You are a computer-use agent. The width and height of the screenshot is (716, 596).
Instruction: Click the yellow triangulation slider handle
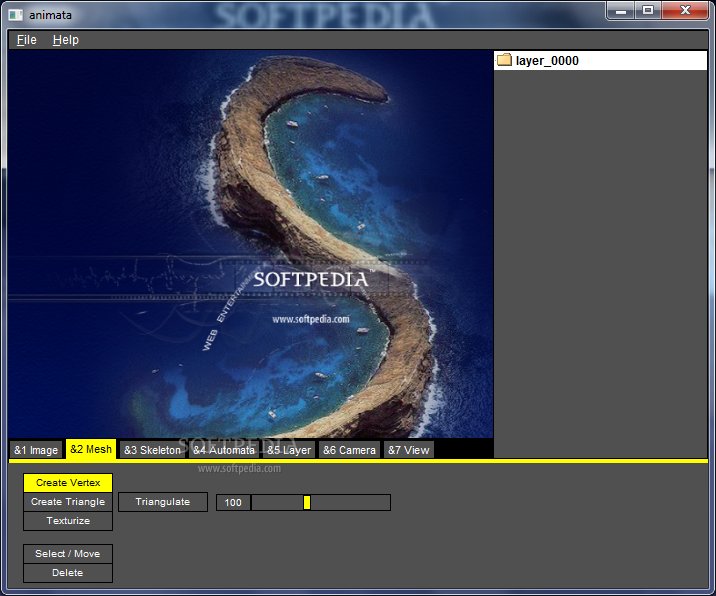coord(307,502)
